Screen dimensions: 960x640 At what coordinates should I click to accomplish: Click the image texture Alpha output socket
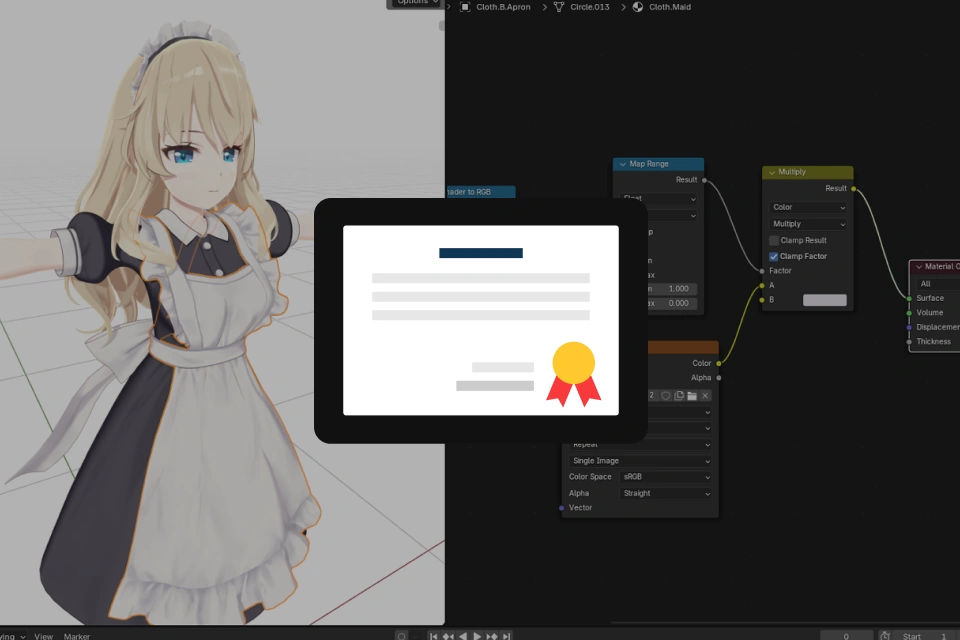(719, 378)
